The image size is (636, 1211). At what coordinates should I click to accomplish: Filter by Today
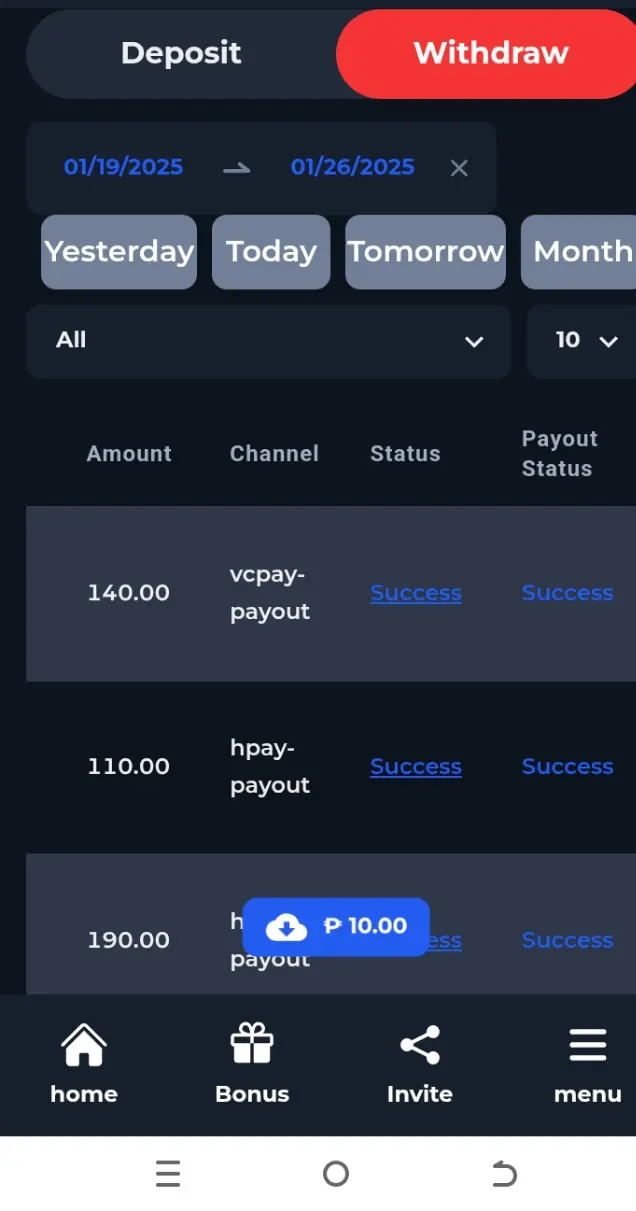pyautogui.click(x=271, y=252)
